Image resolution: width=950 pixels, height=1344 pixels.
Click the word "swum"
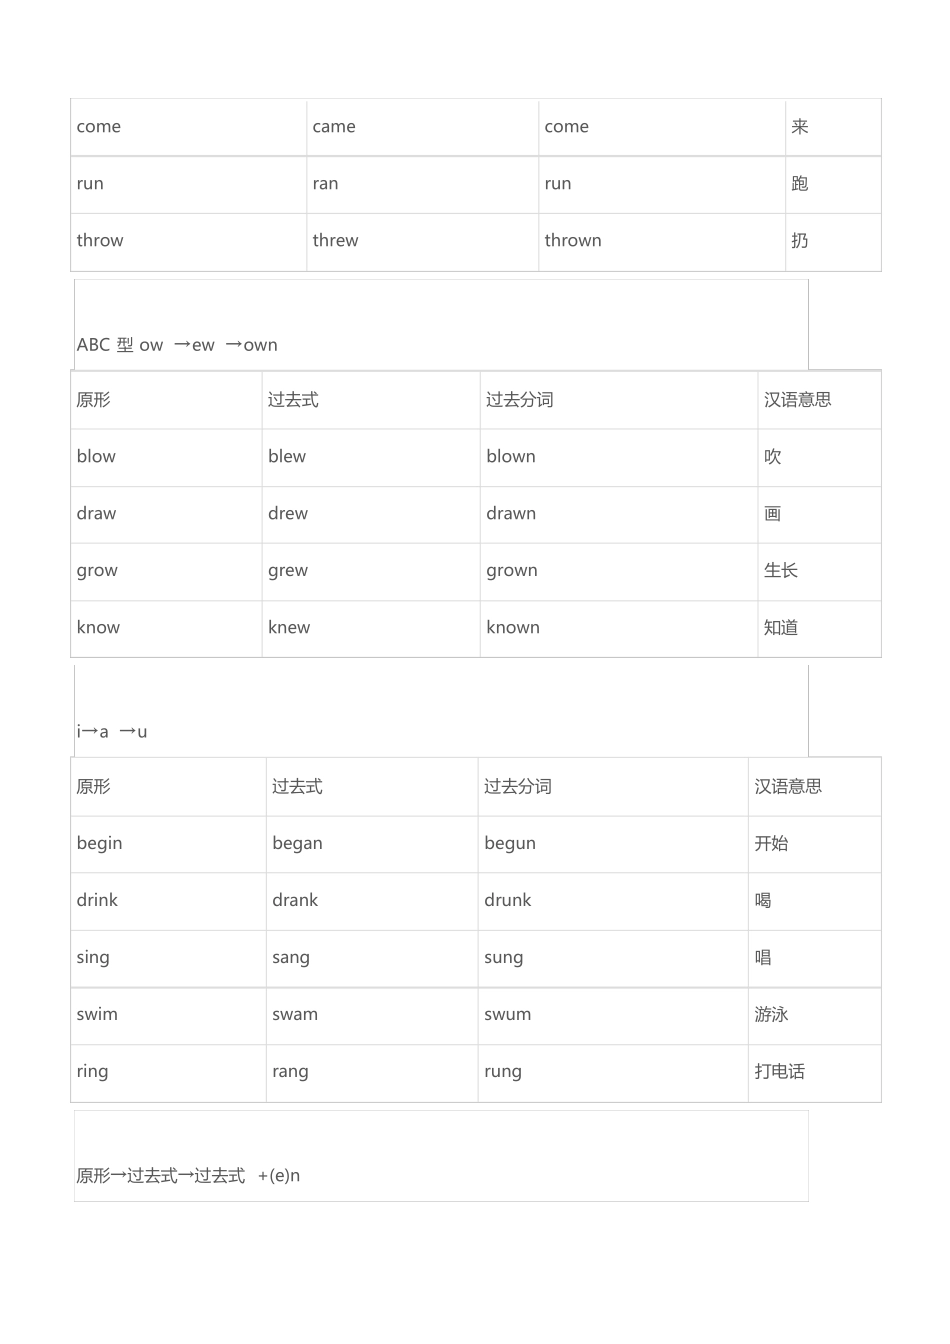(508, 1015)
